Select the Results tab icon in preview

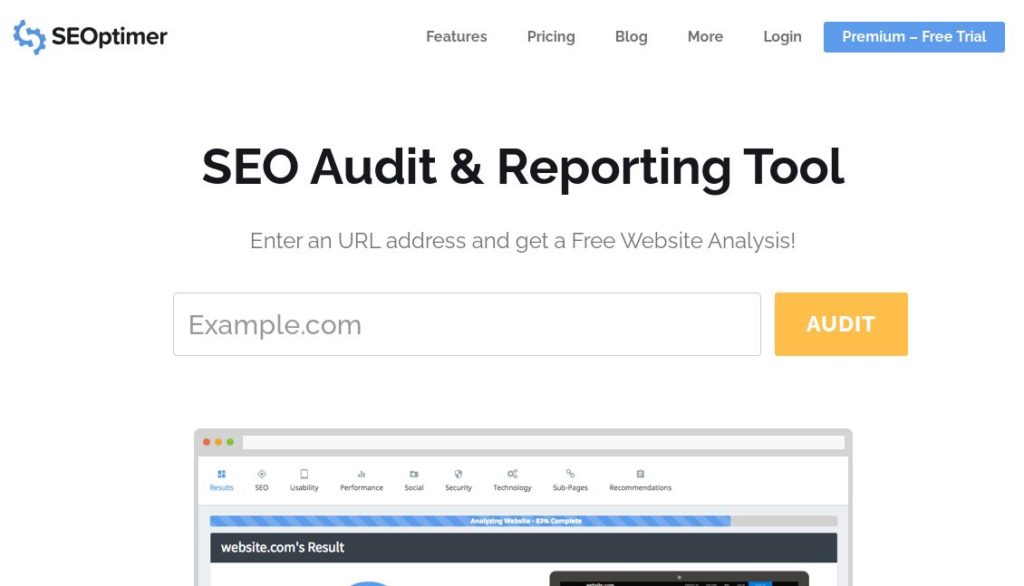coord(221,474)
